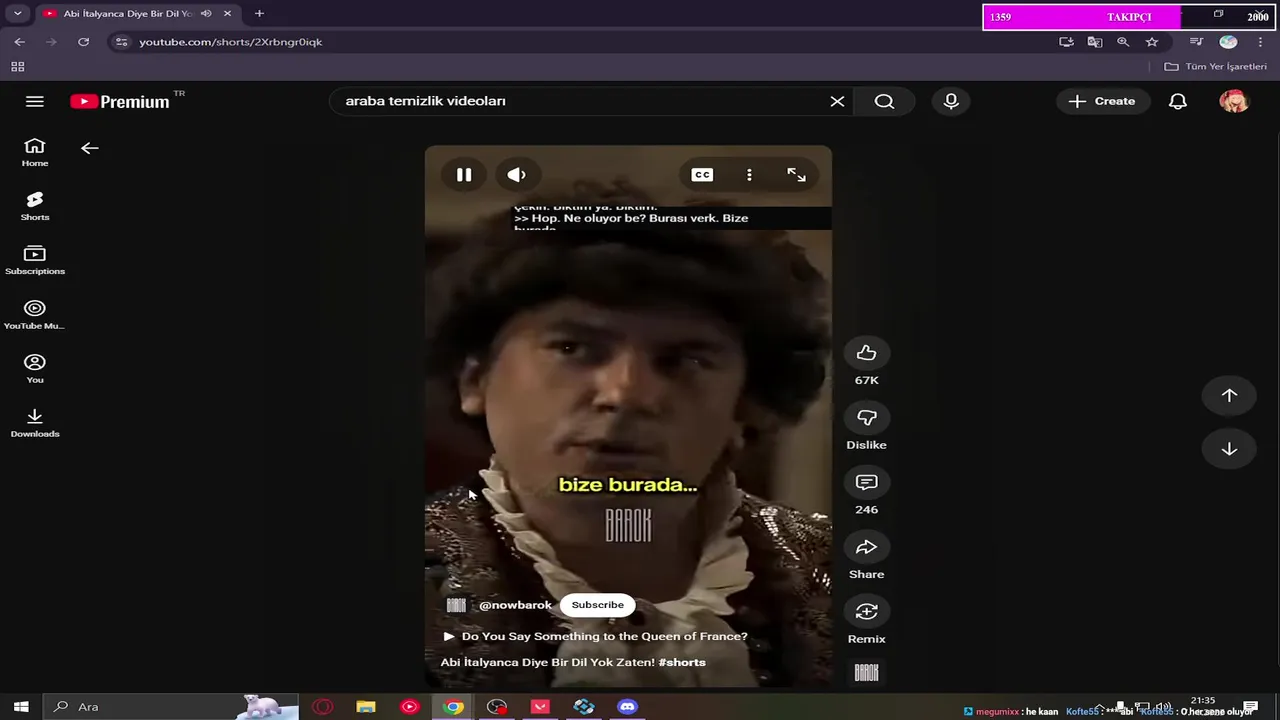Like the short with 67K likes
The width and height of the screenshot is (1280, 720).
pos(866,353)
